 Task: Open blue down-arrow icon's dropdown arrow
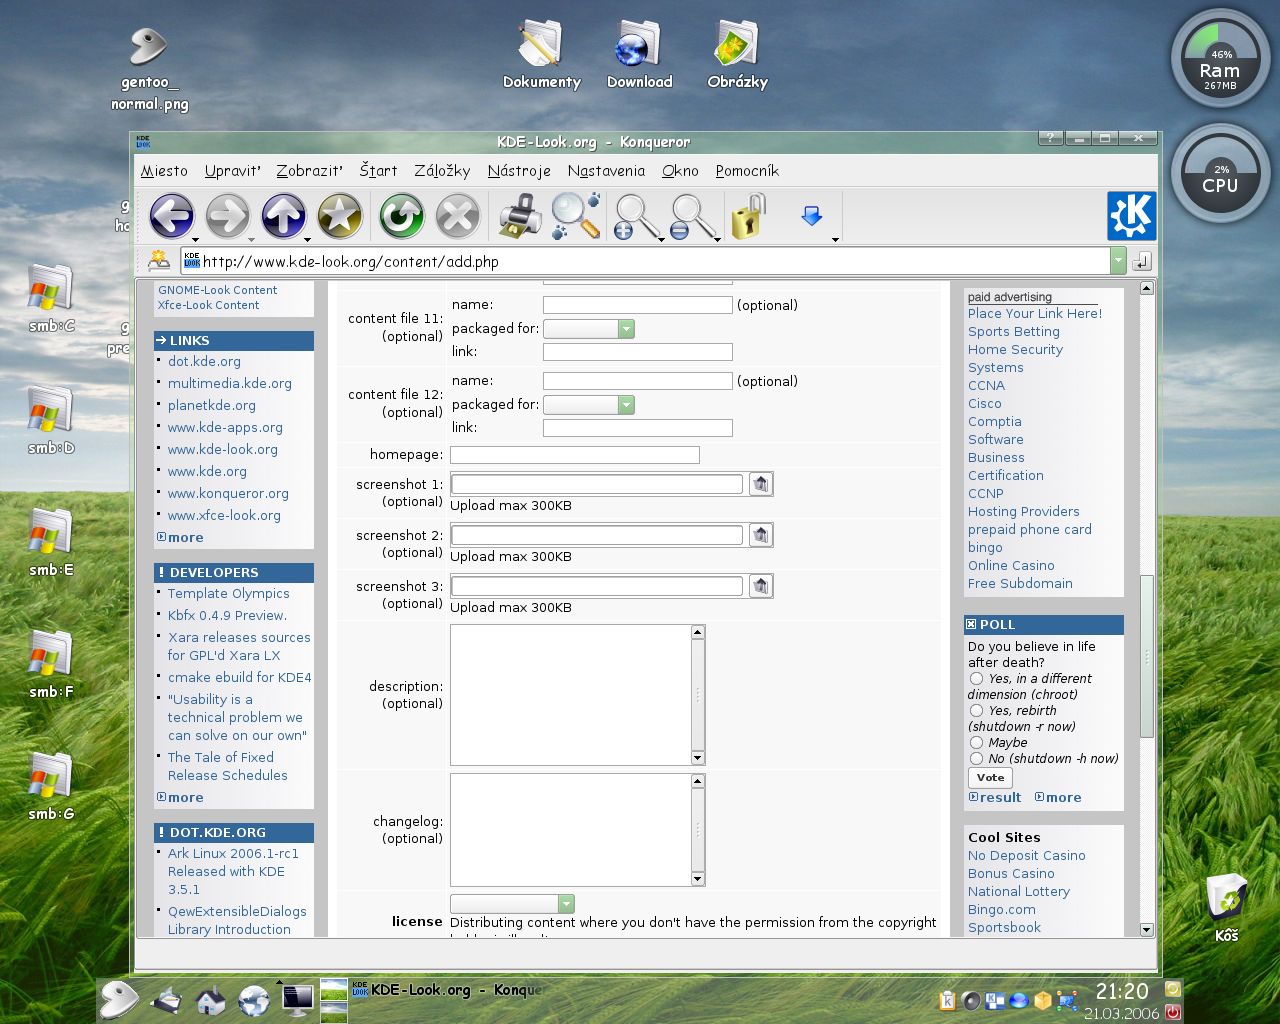tap(835, 240)
